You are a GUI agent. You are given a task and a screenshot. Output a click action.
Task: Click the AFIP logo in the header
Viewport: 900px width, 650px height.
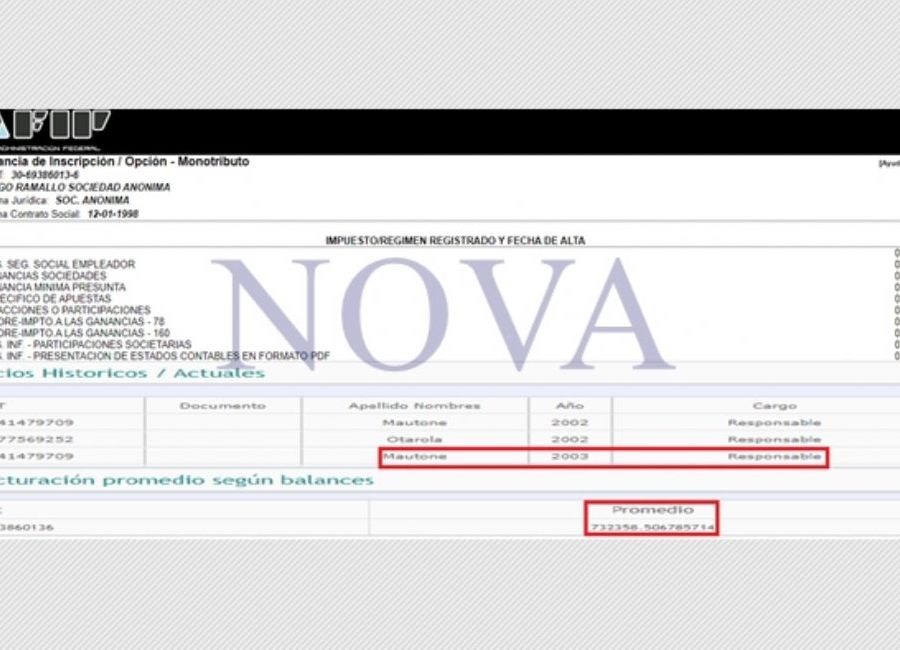(x=55, y=127)
